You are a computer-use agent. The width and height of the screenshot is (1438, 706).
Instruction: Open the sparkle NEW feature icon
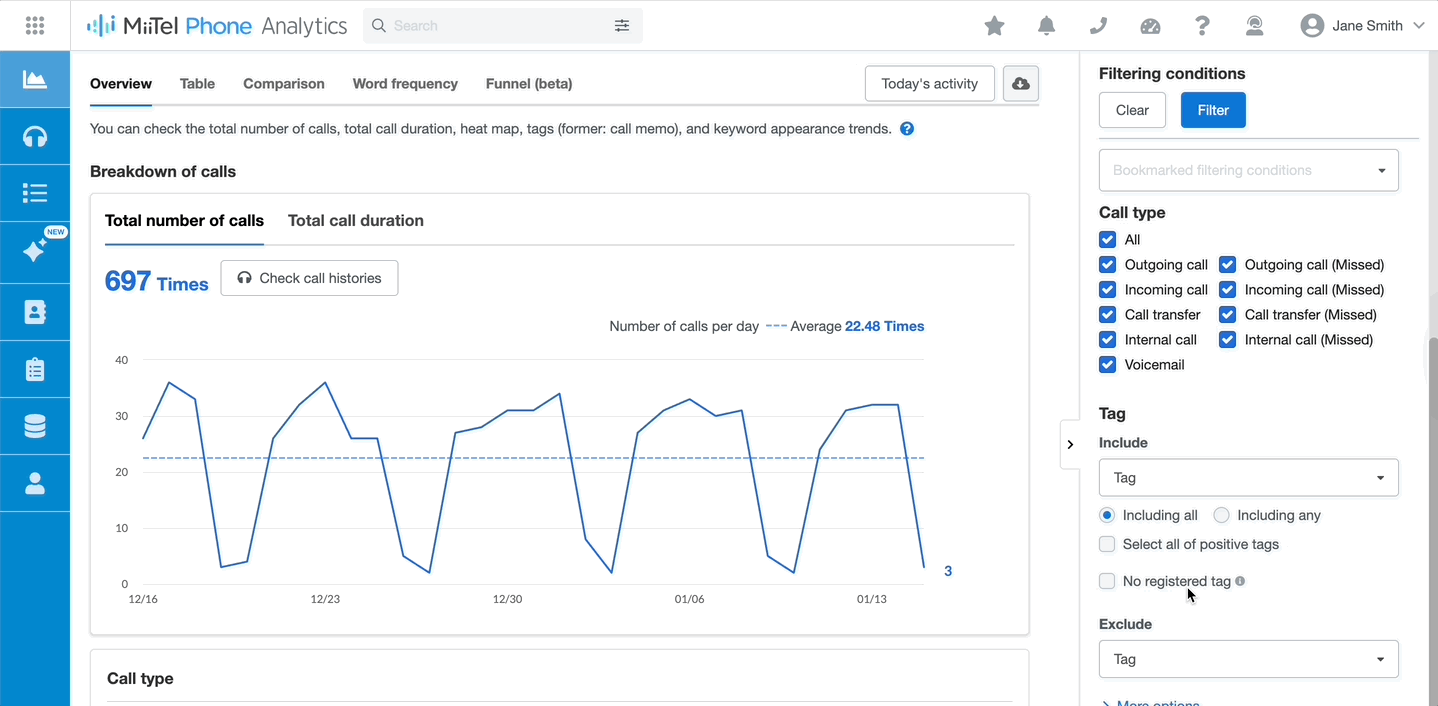pyautogui.click(x=35, y=250)
